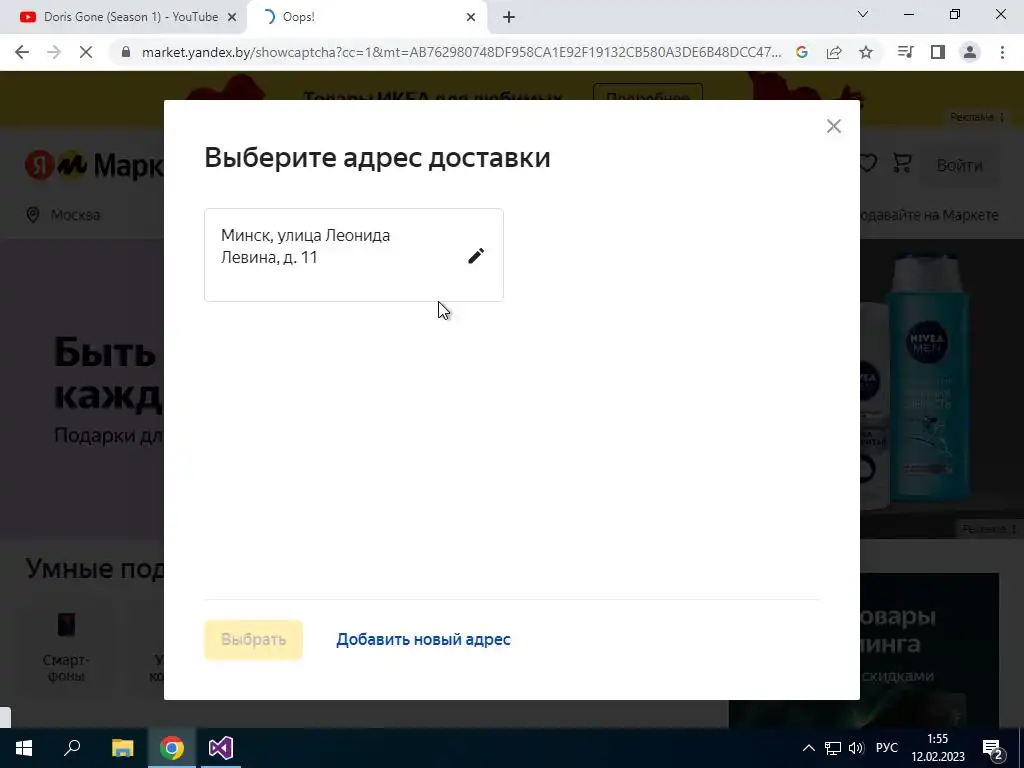Switch РУС input language
The width and height of the screenshot is (1024, 768).
886,748
